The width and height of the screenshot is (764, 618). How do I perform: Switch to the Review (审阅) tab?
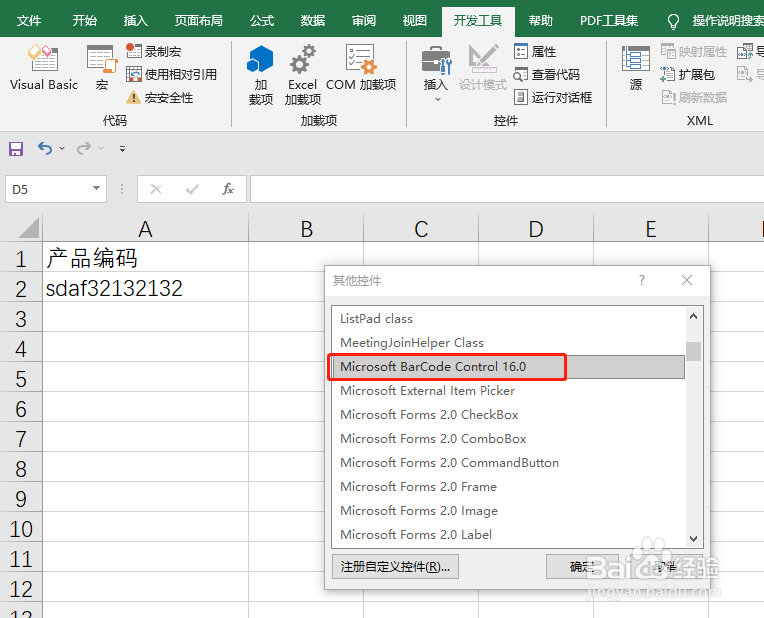[x=363, y=20]
